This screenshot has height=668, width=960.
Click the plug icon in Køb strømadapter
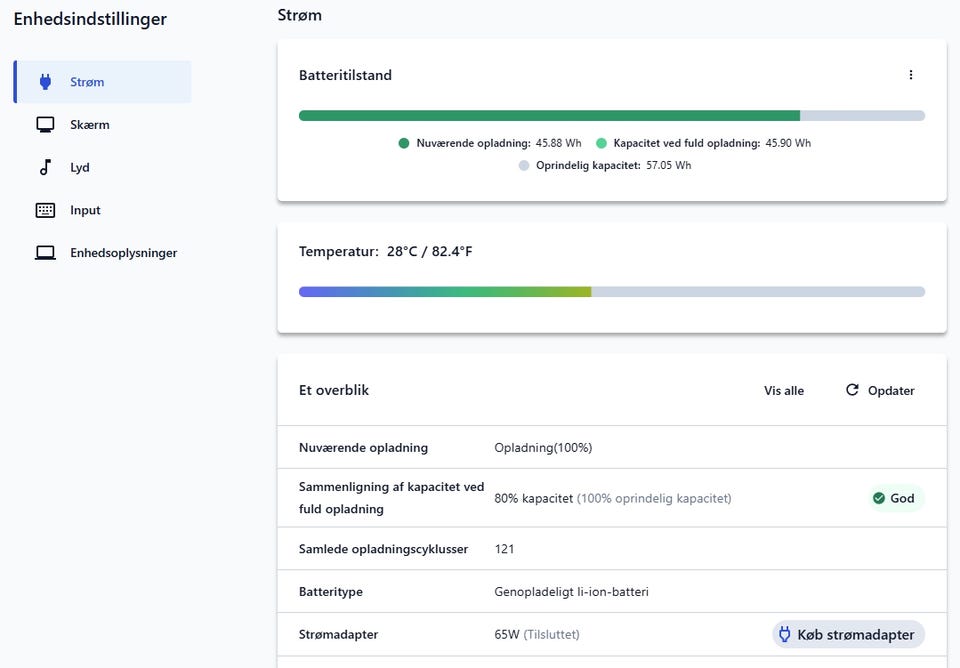[x=785, y=634]
